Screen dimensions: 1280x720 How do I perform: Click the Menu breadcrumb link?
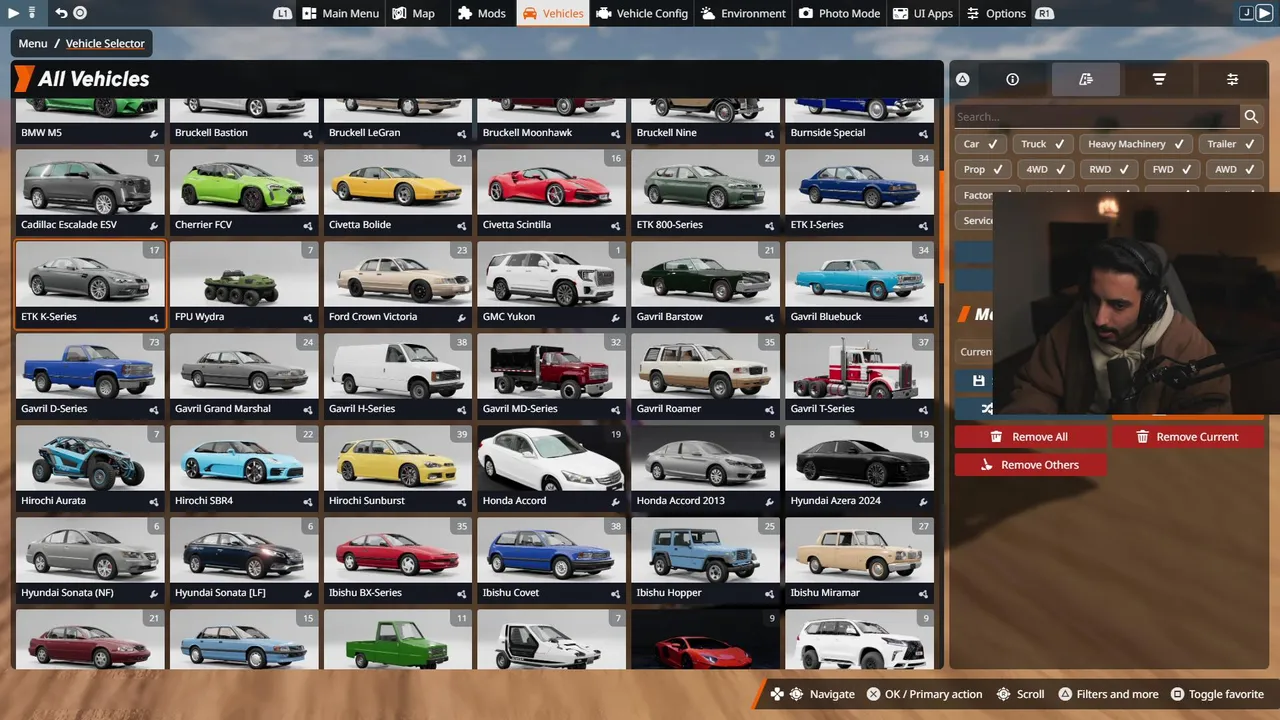(x=33, y=43)
